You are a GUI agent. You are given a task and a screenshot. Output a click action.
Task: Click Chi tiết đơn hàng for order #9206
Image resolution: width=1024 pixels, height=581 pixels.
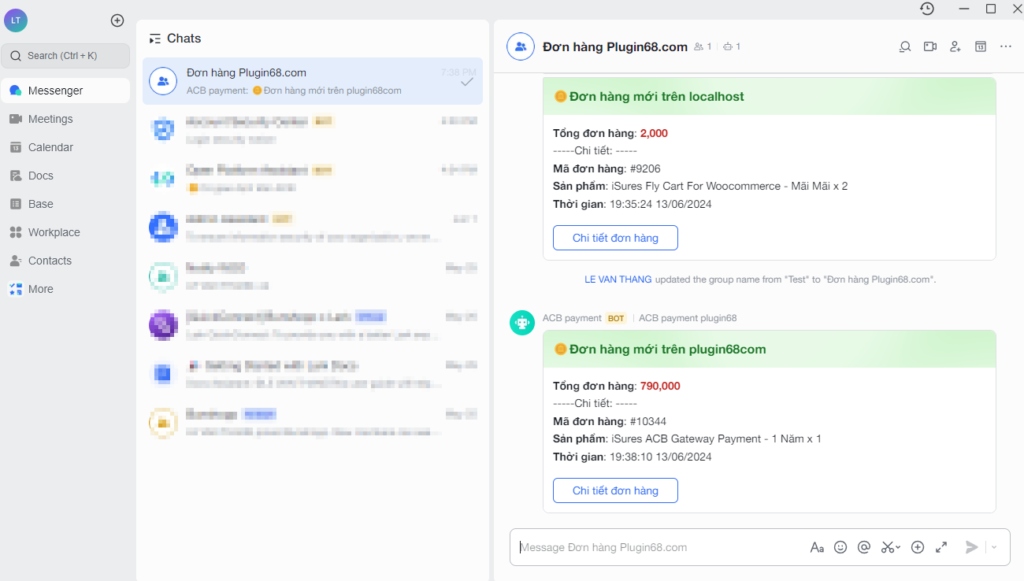pyautogui.click(x=615, y=238)
